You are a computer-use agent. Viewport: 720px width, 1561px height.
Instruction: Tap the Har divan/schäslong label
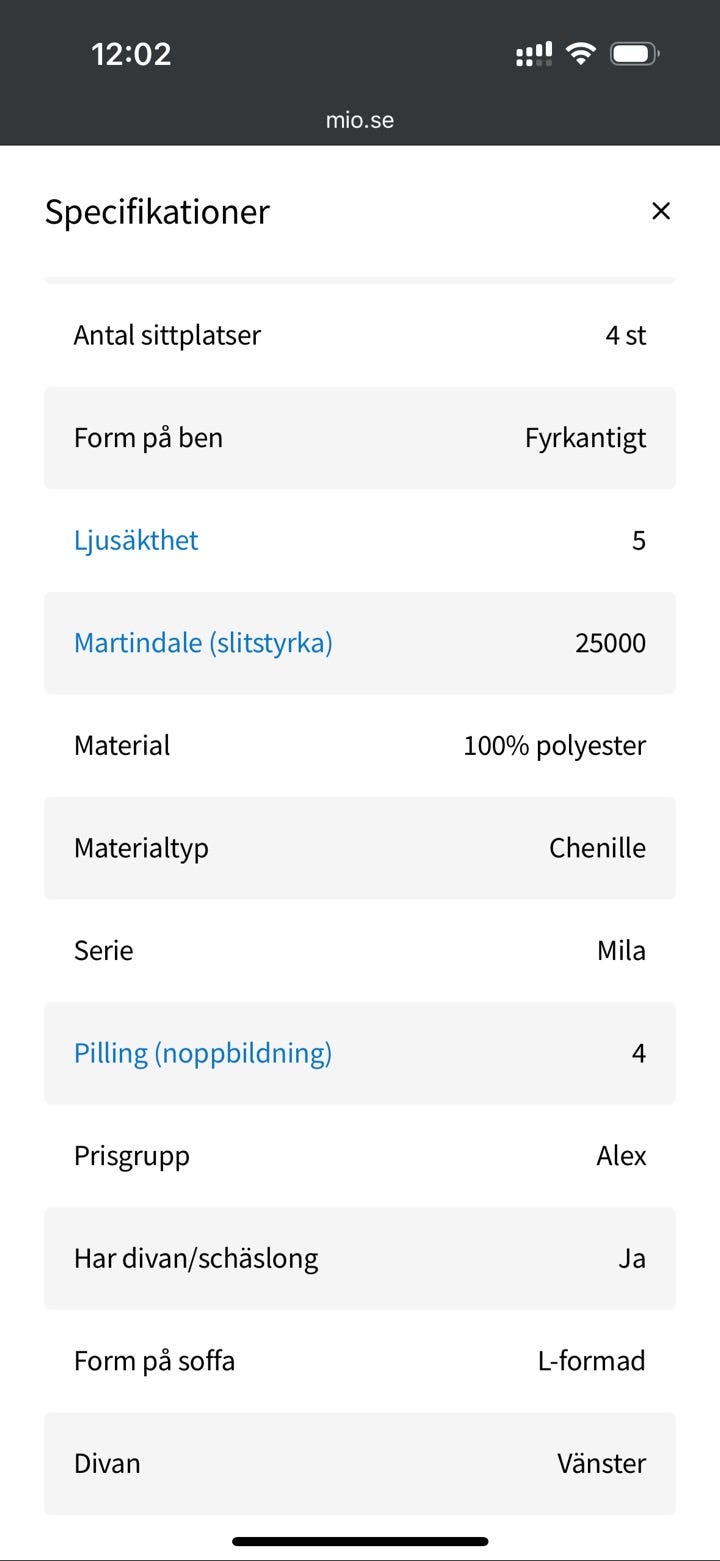coord(196,1258)
